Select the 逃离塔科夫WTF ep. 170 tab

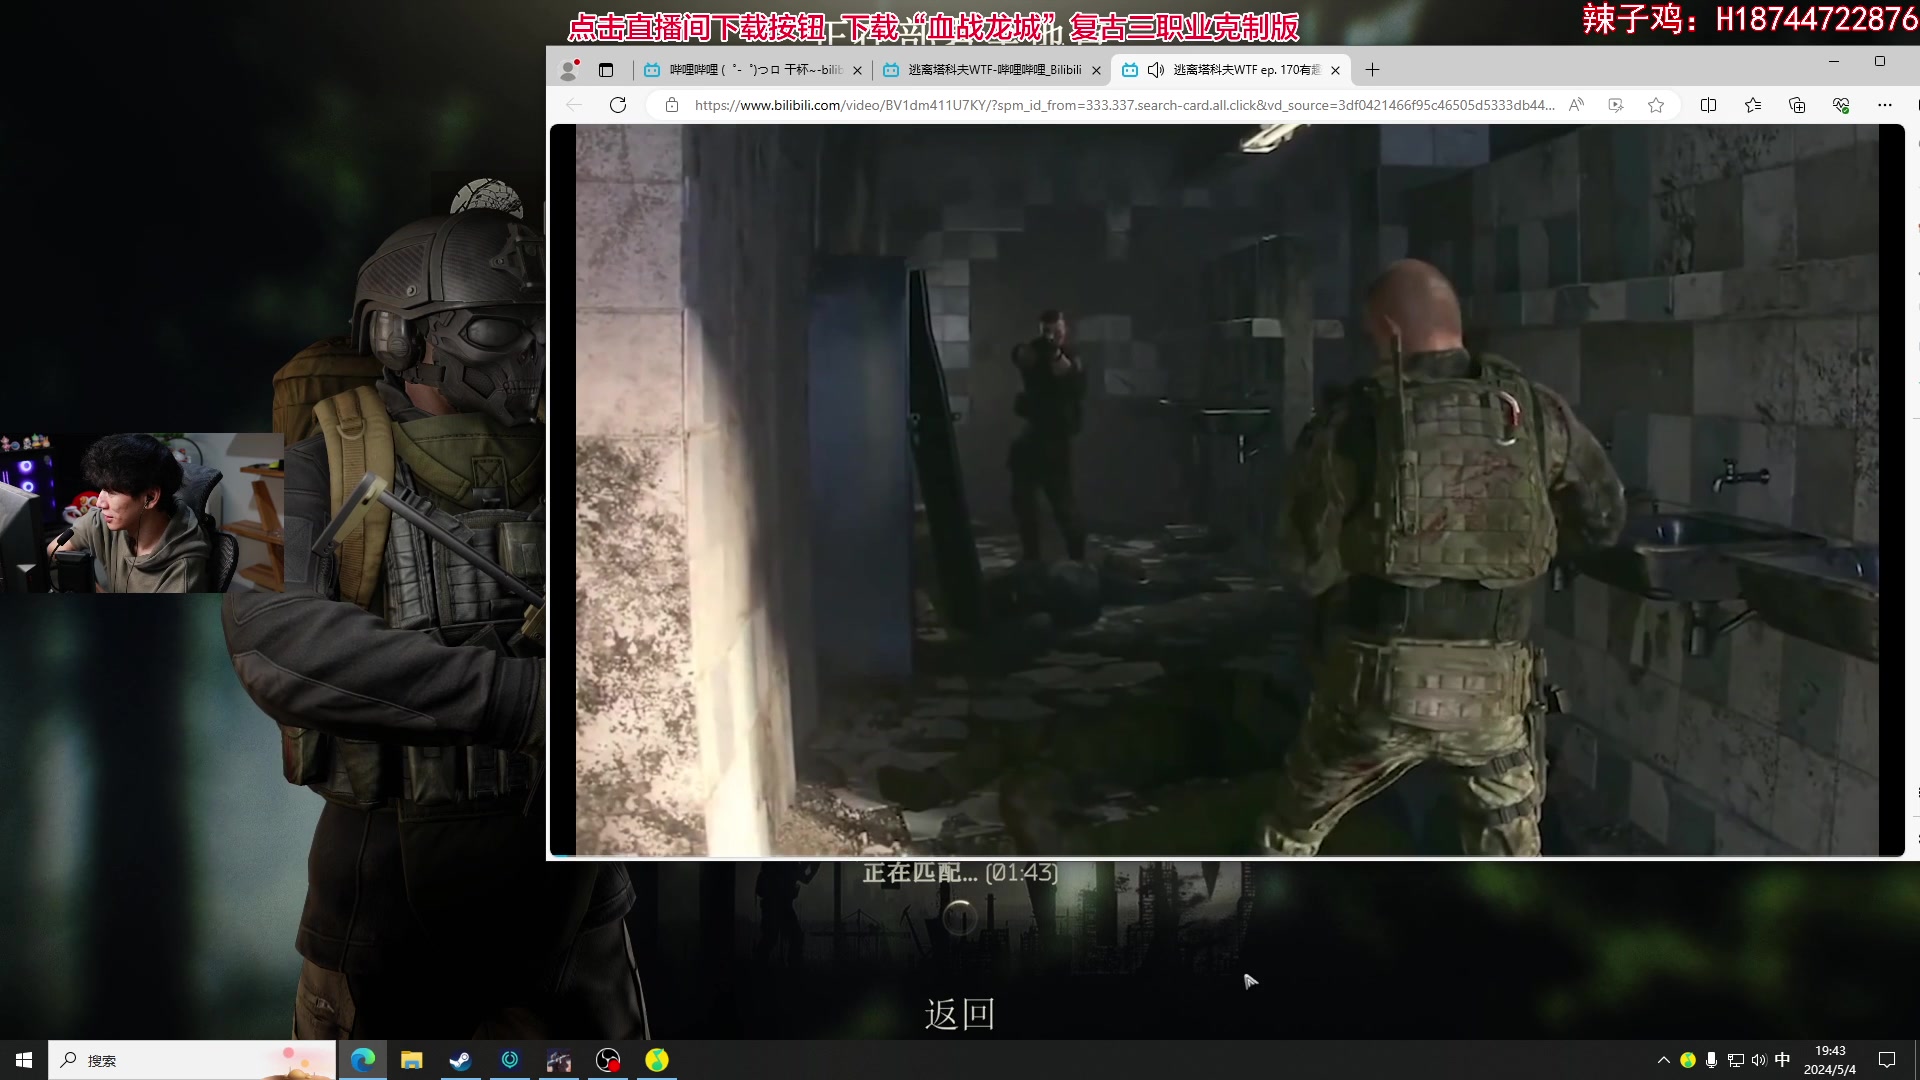pos(1230,70)
